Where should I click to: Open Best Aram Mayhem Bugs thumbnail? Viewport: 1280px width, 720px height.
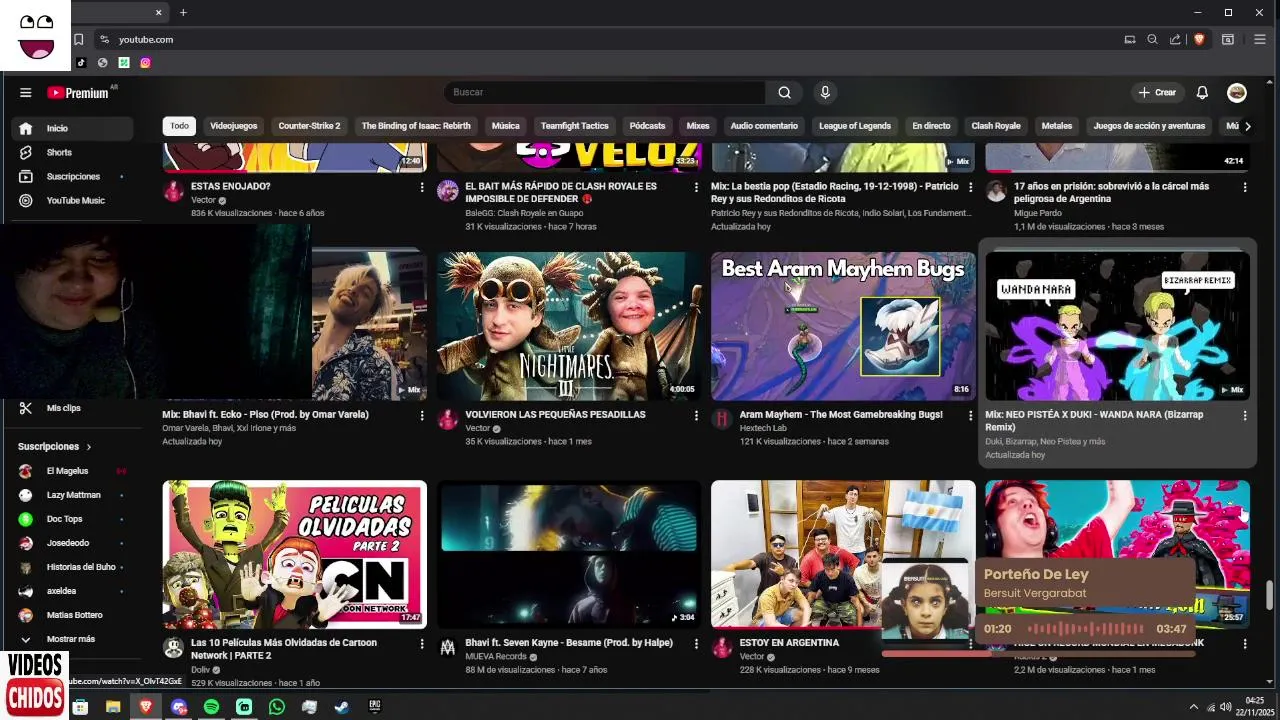(843, 326)
